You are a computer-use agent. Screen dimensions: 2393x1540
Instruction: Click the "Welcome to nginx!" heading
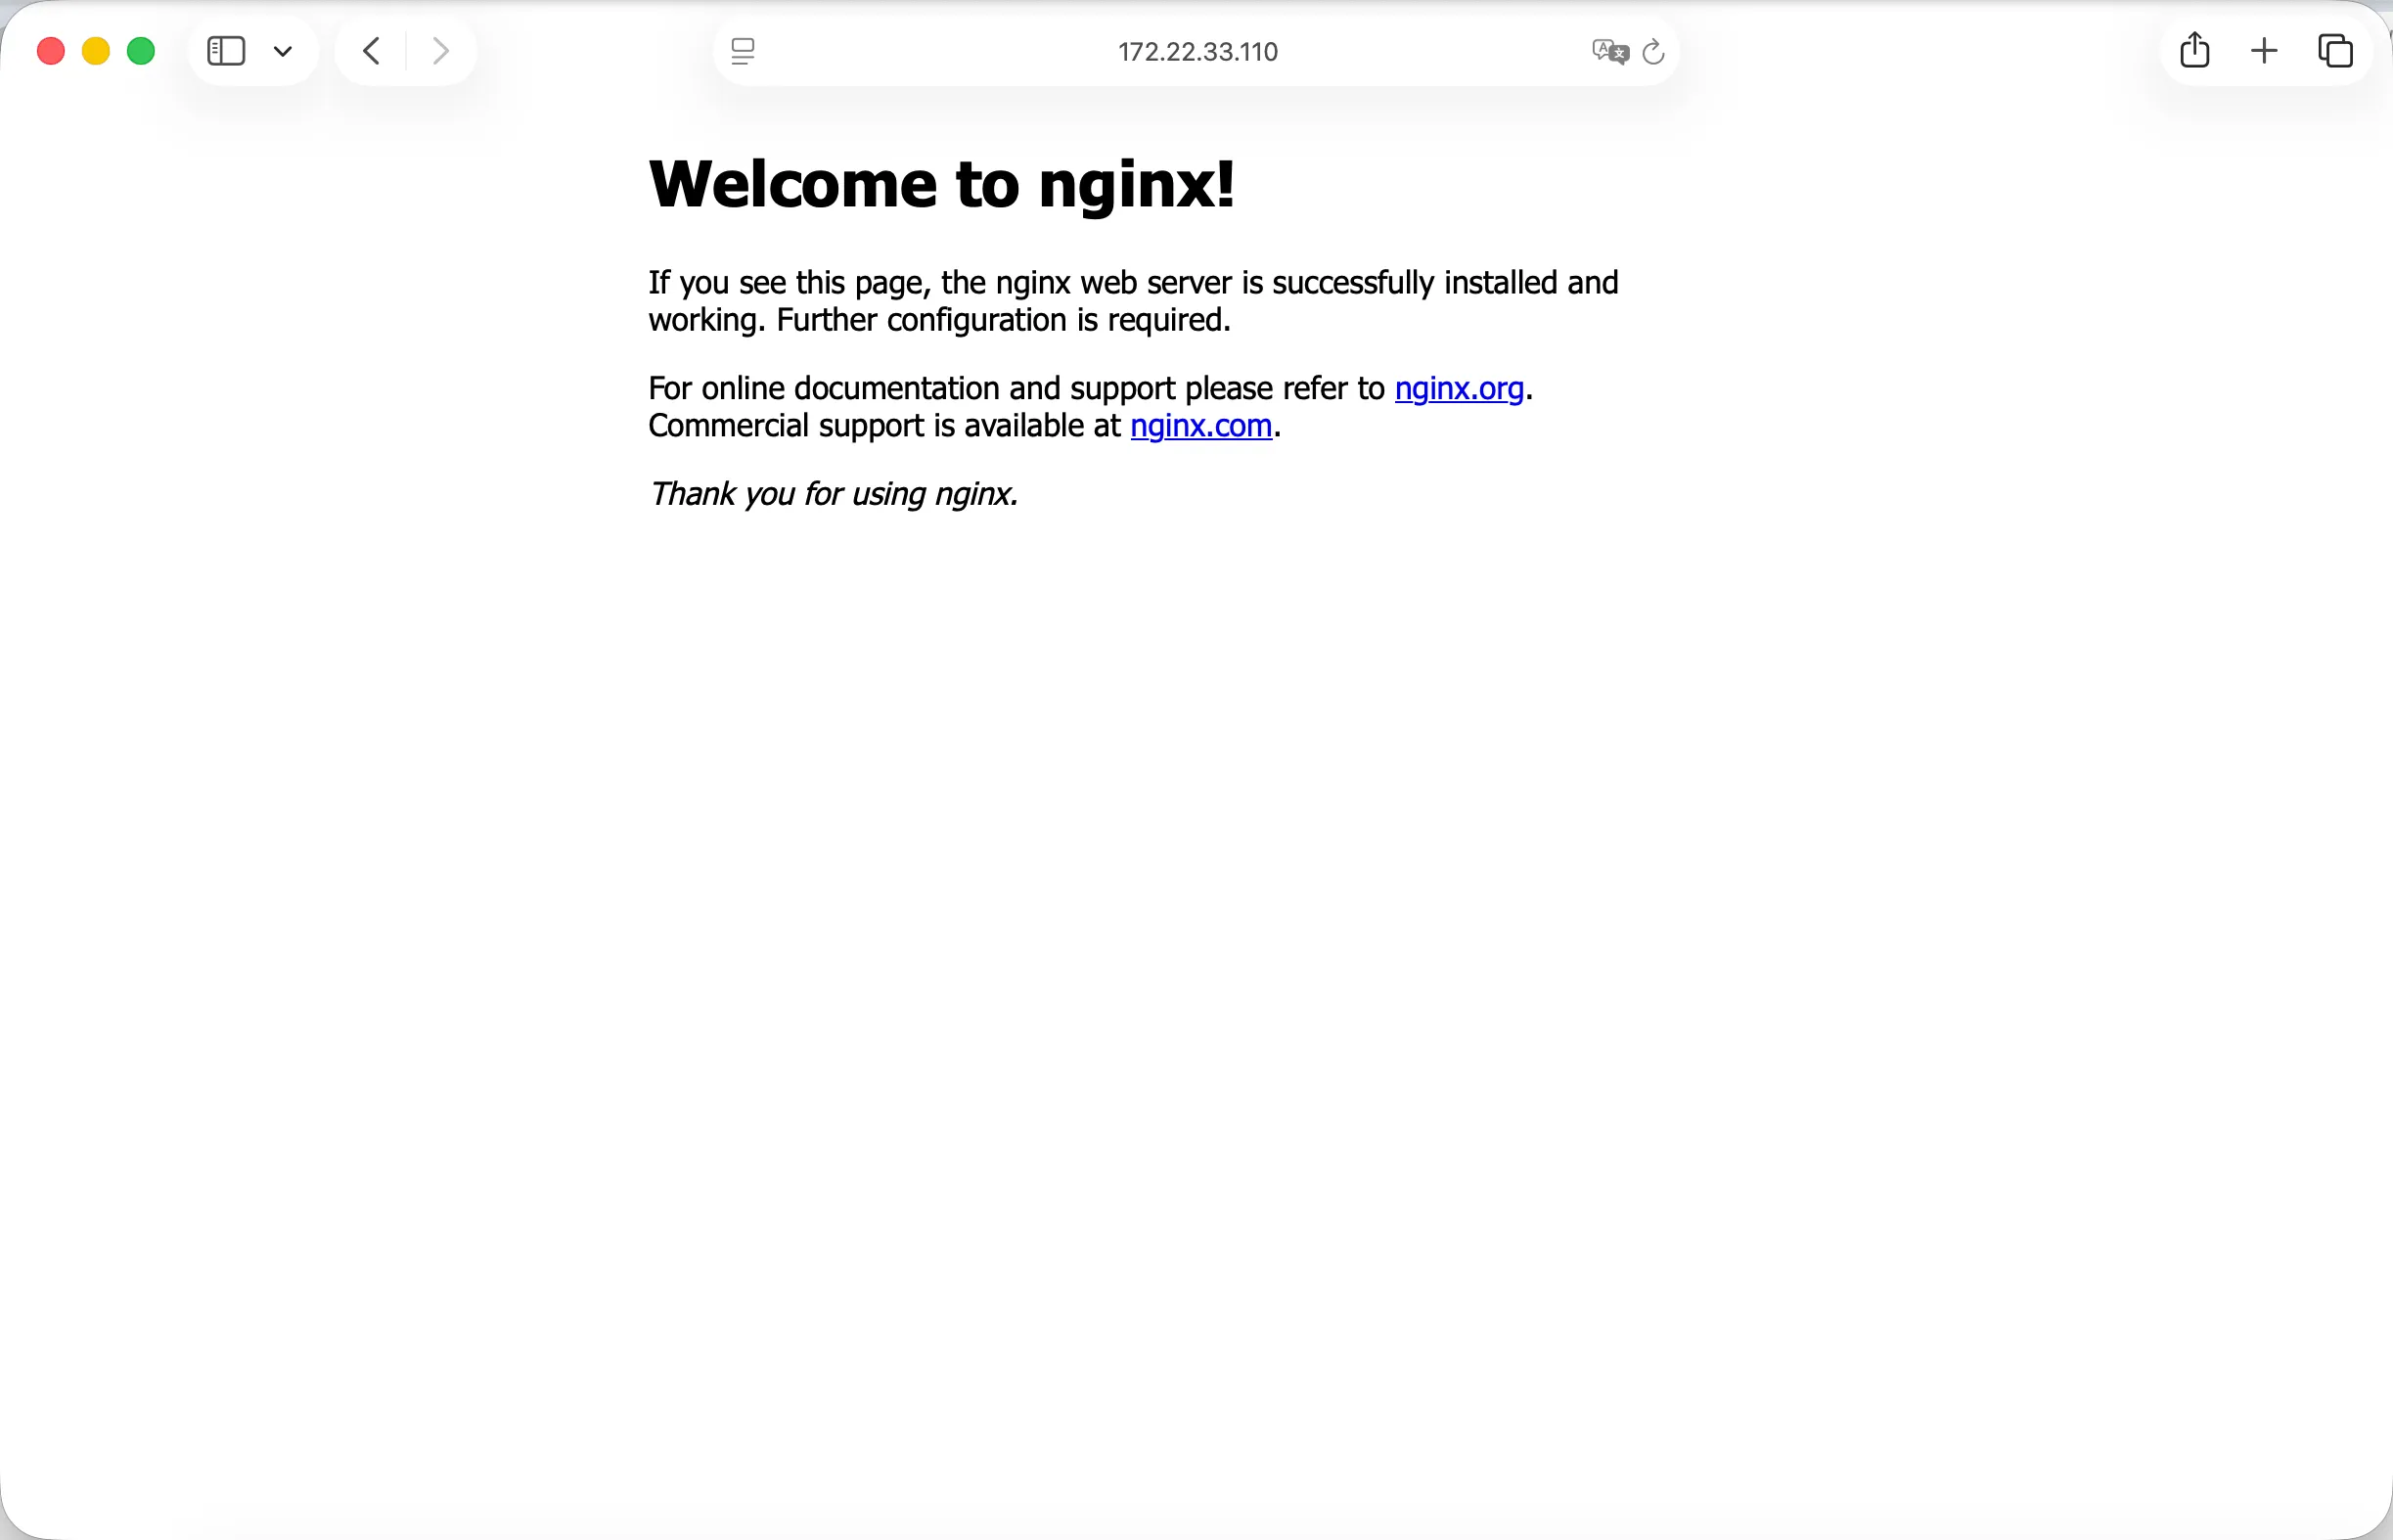(x=941, y=184)
